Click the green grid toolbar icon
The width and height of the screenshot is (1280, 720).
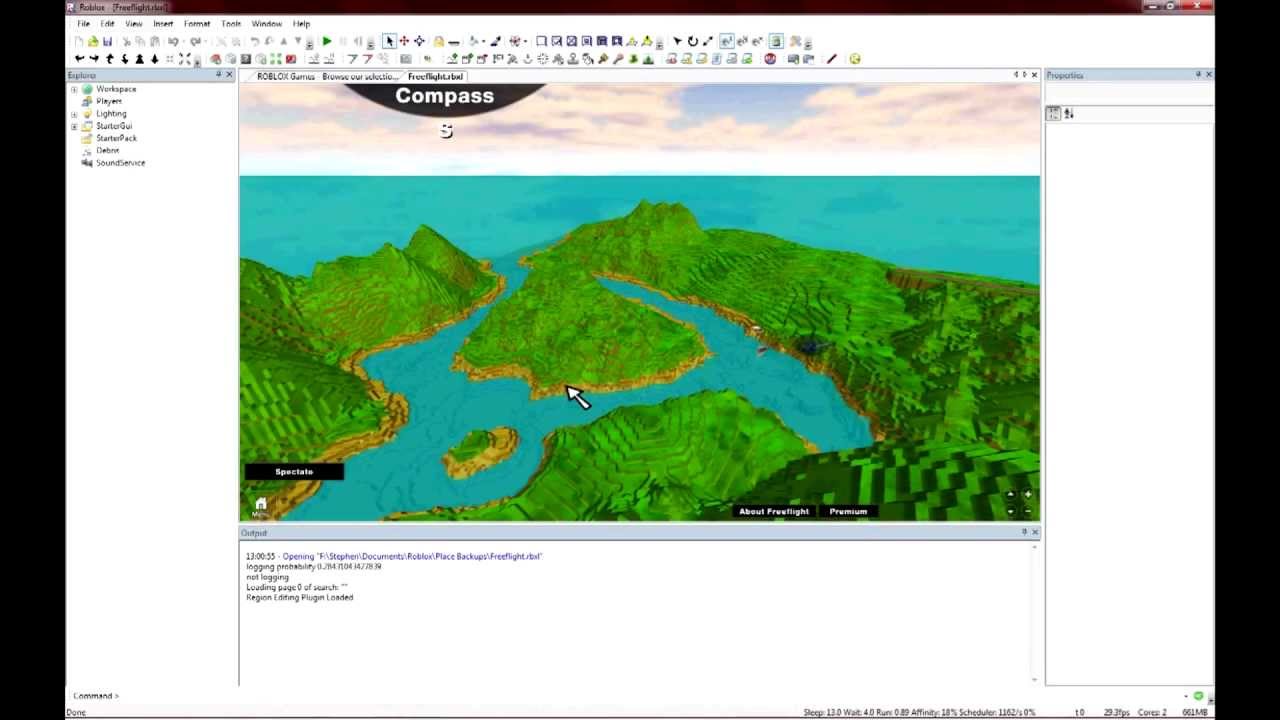pos(276,59)
